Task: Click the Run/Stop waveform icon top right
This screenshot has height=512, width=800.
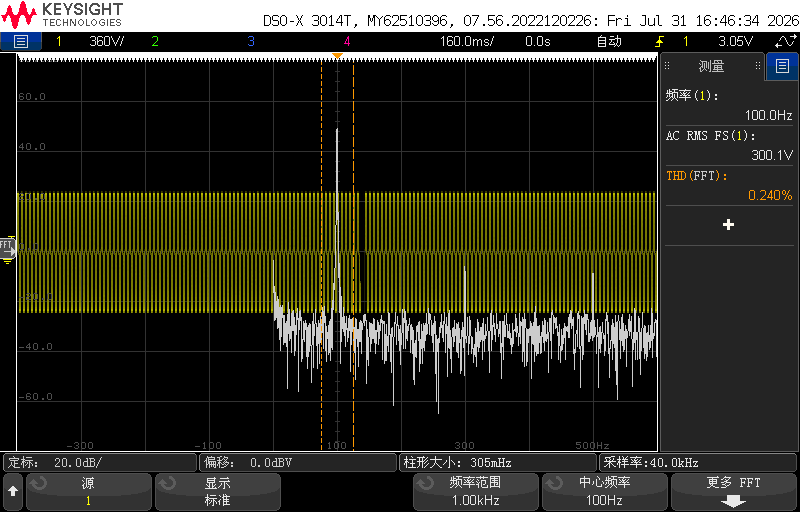Action: 786,41
